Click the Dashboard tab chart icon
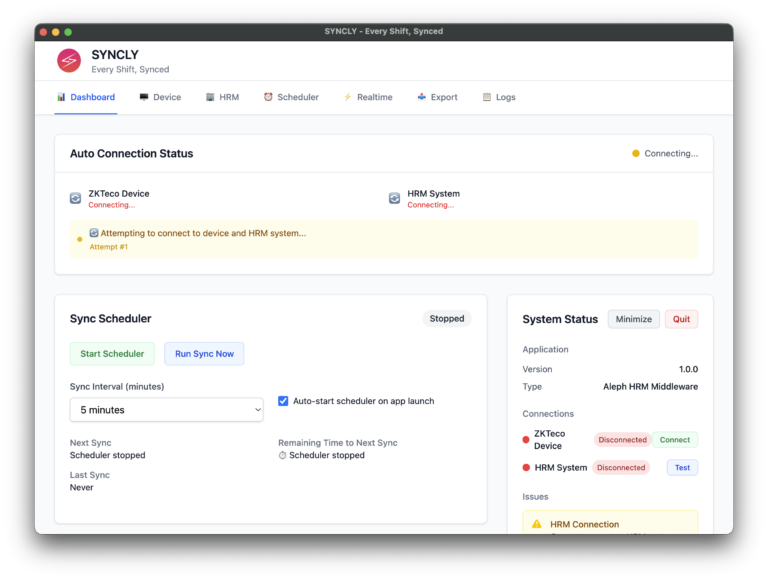Screen dimensions: 768x580 (x=61, y=98)
